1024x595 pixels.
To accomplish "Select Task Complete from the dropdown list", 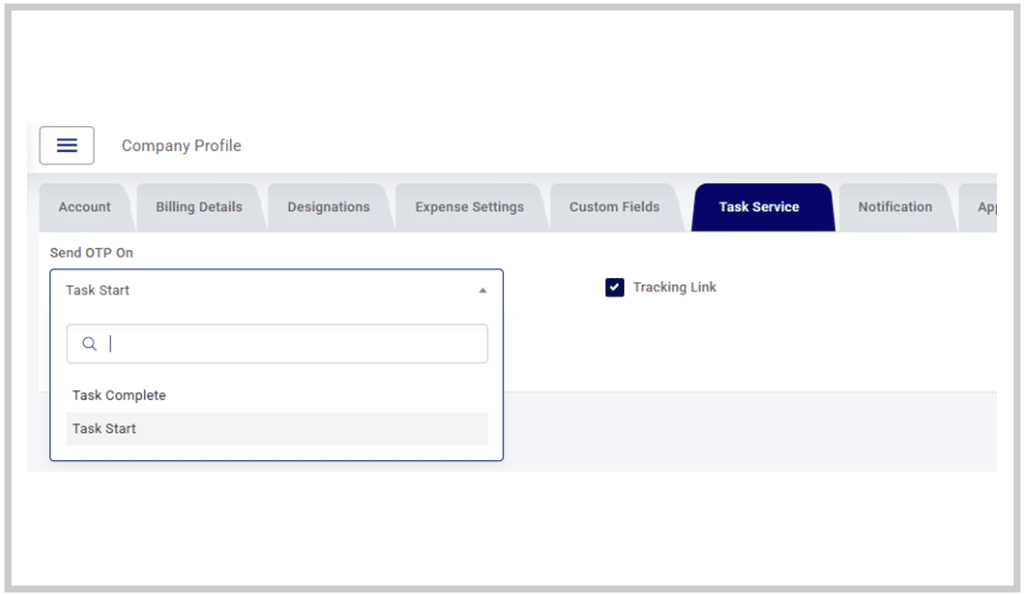I will pyautogui.click(x=119, y=395).
